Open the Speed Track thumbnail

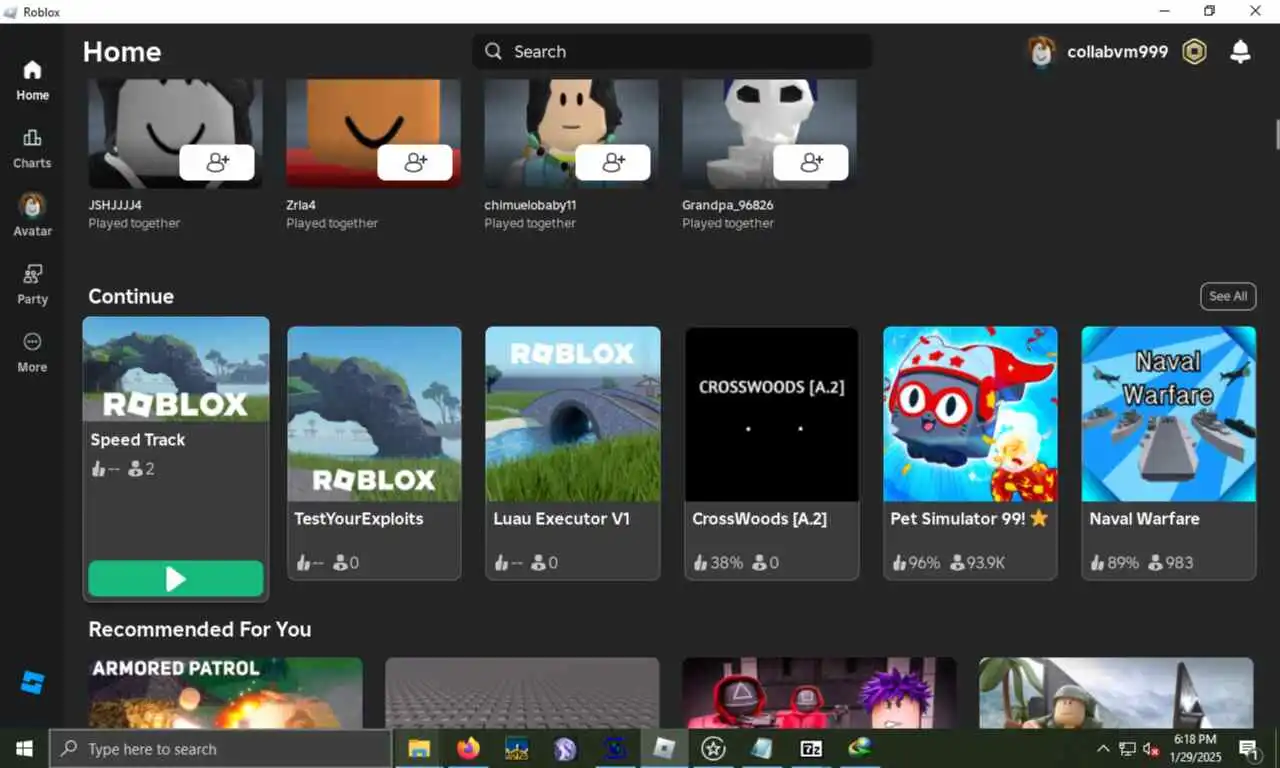[176, 370]
